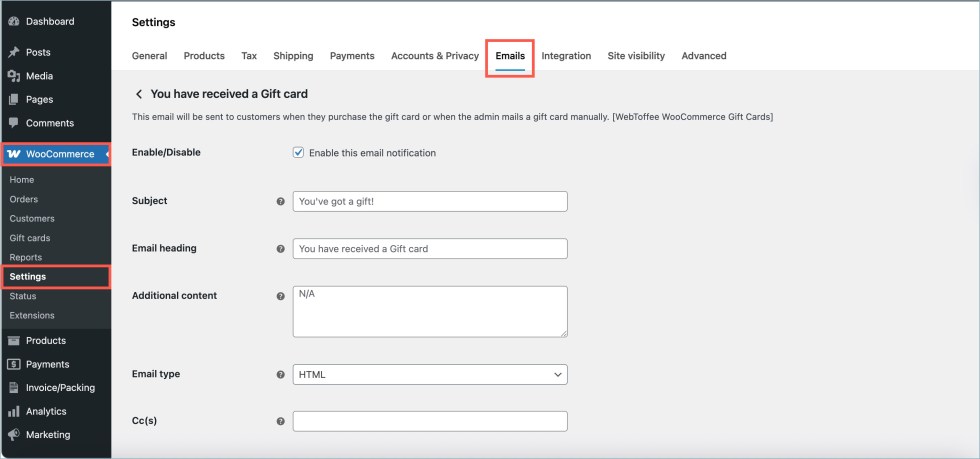Open the Accounts & Privacy tab

click(435, 56)
